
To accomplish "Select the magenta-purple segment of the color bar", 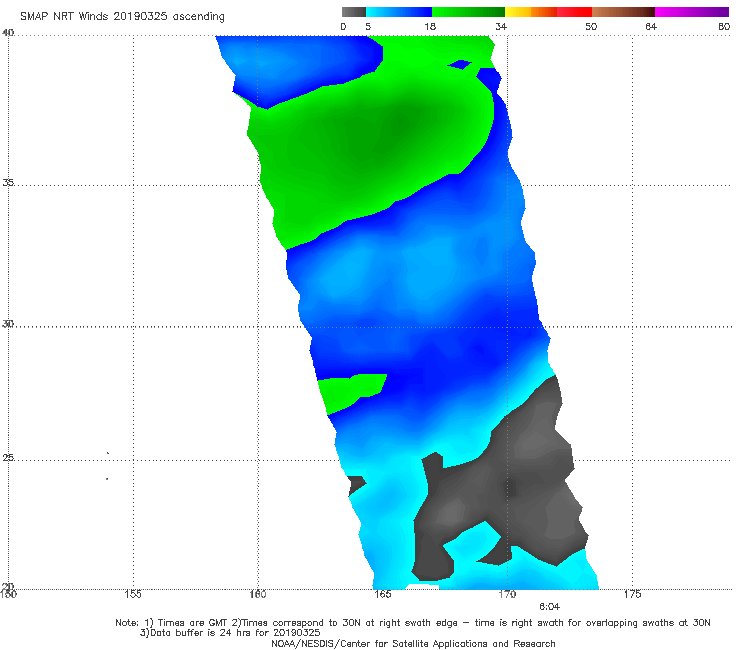I will click(692, 12).
